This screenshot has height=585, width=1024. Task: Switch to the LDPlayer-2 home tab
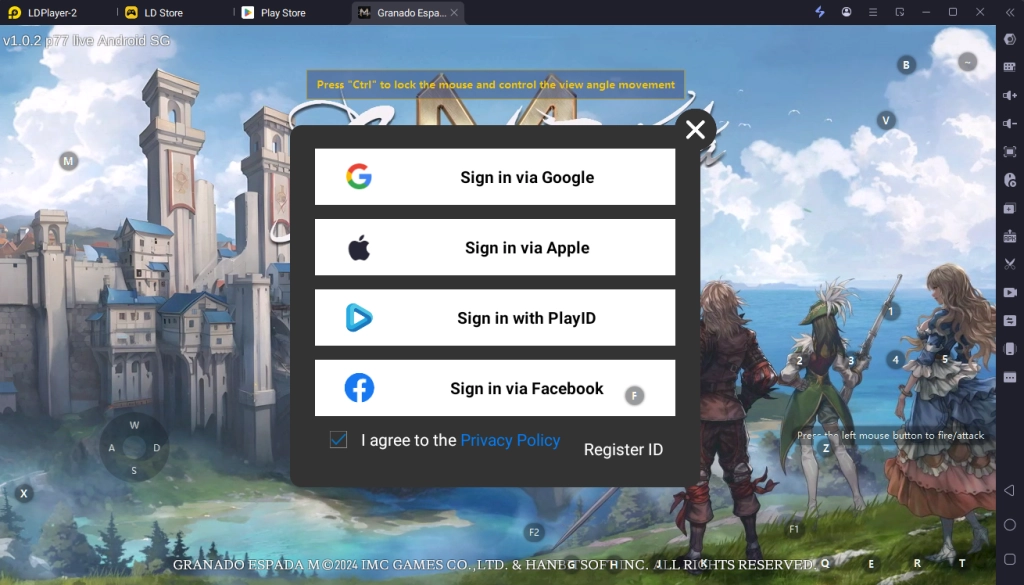43,12
